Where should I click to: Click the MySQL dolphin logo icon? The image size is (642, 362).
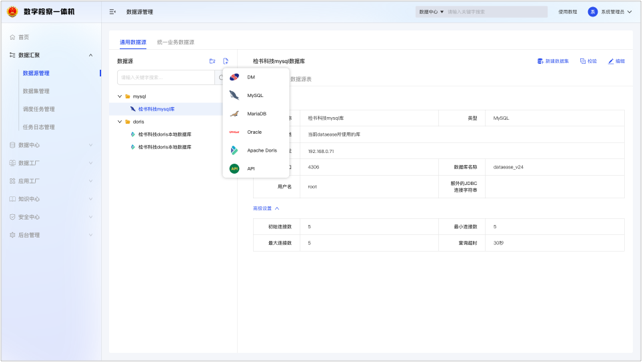[x=234, y=95]
